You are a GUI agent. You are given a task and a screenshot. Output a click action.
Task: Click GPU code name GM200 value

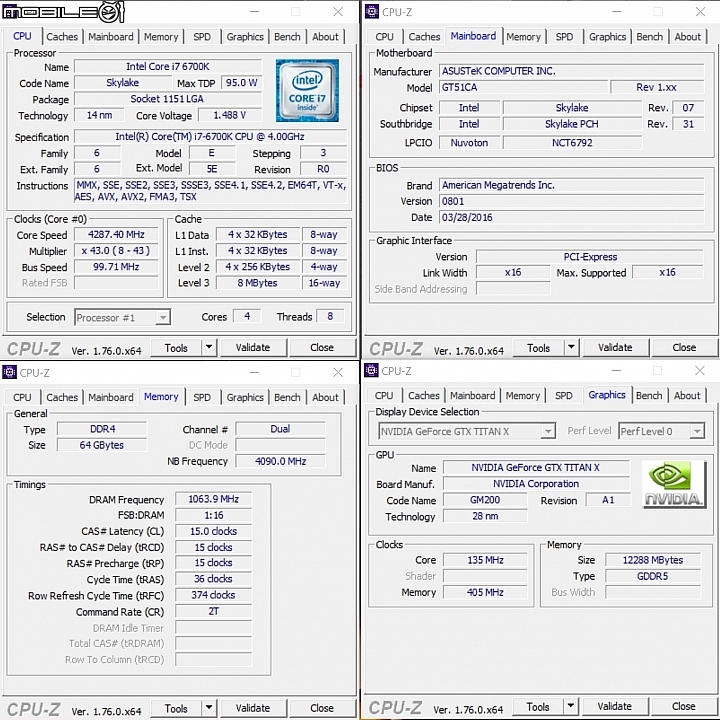tap(485, 500)
